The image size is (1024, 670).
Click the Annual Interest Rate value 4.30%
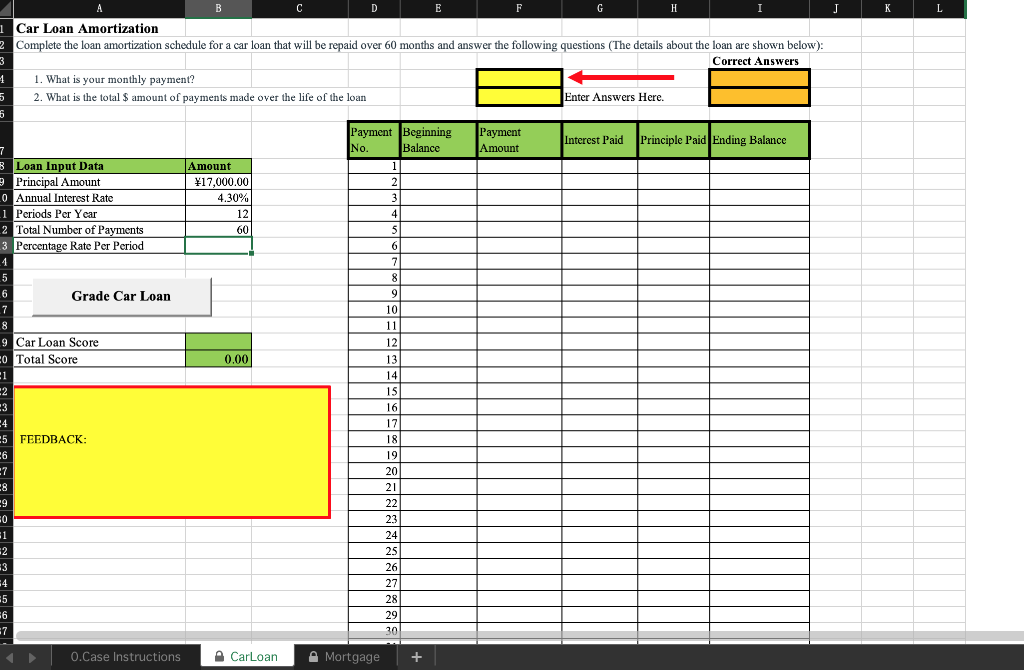pyautogui.click(x=218, y=198)
